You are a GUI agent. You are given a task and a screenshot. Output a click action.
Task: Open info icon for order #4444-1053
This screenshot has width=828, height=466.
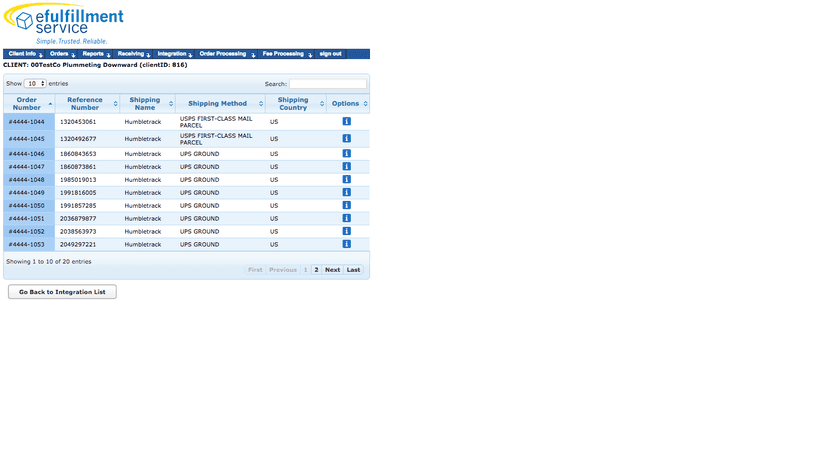(346, 244)
